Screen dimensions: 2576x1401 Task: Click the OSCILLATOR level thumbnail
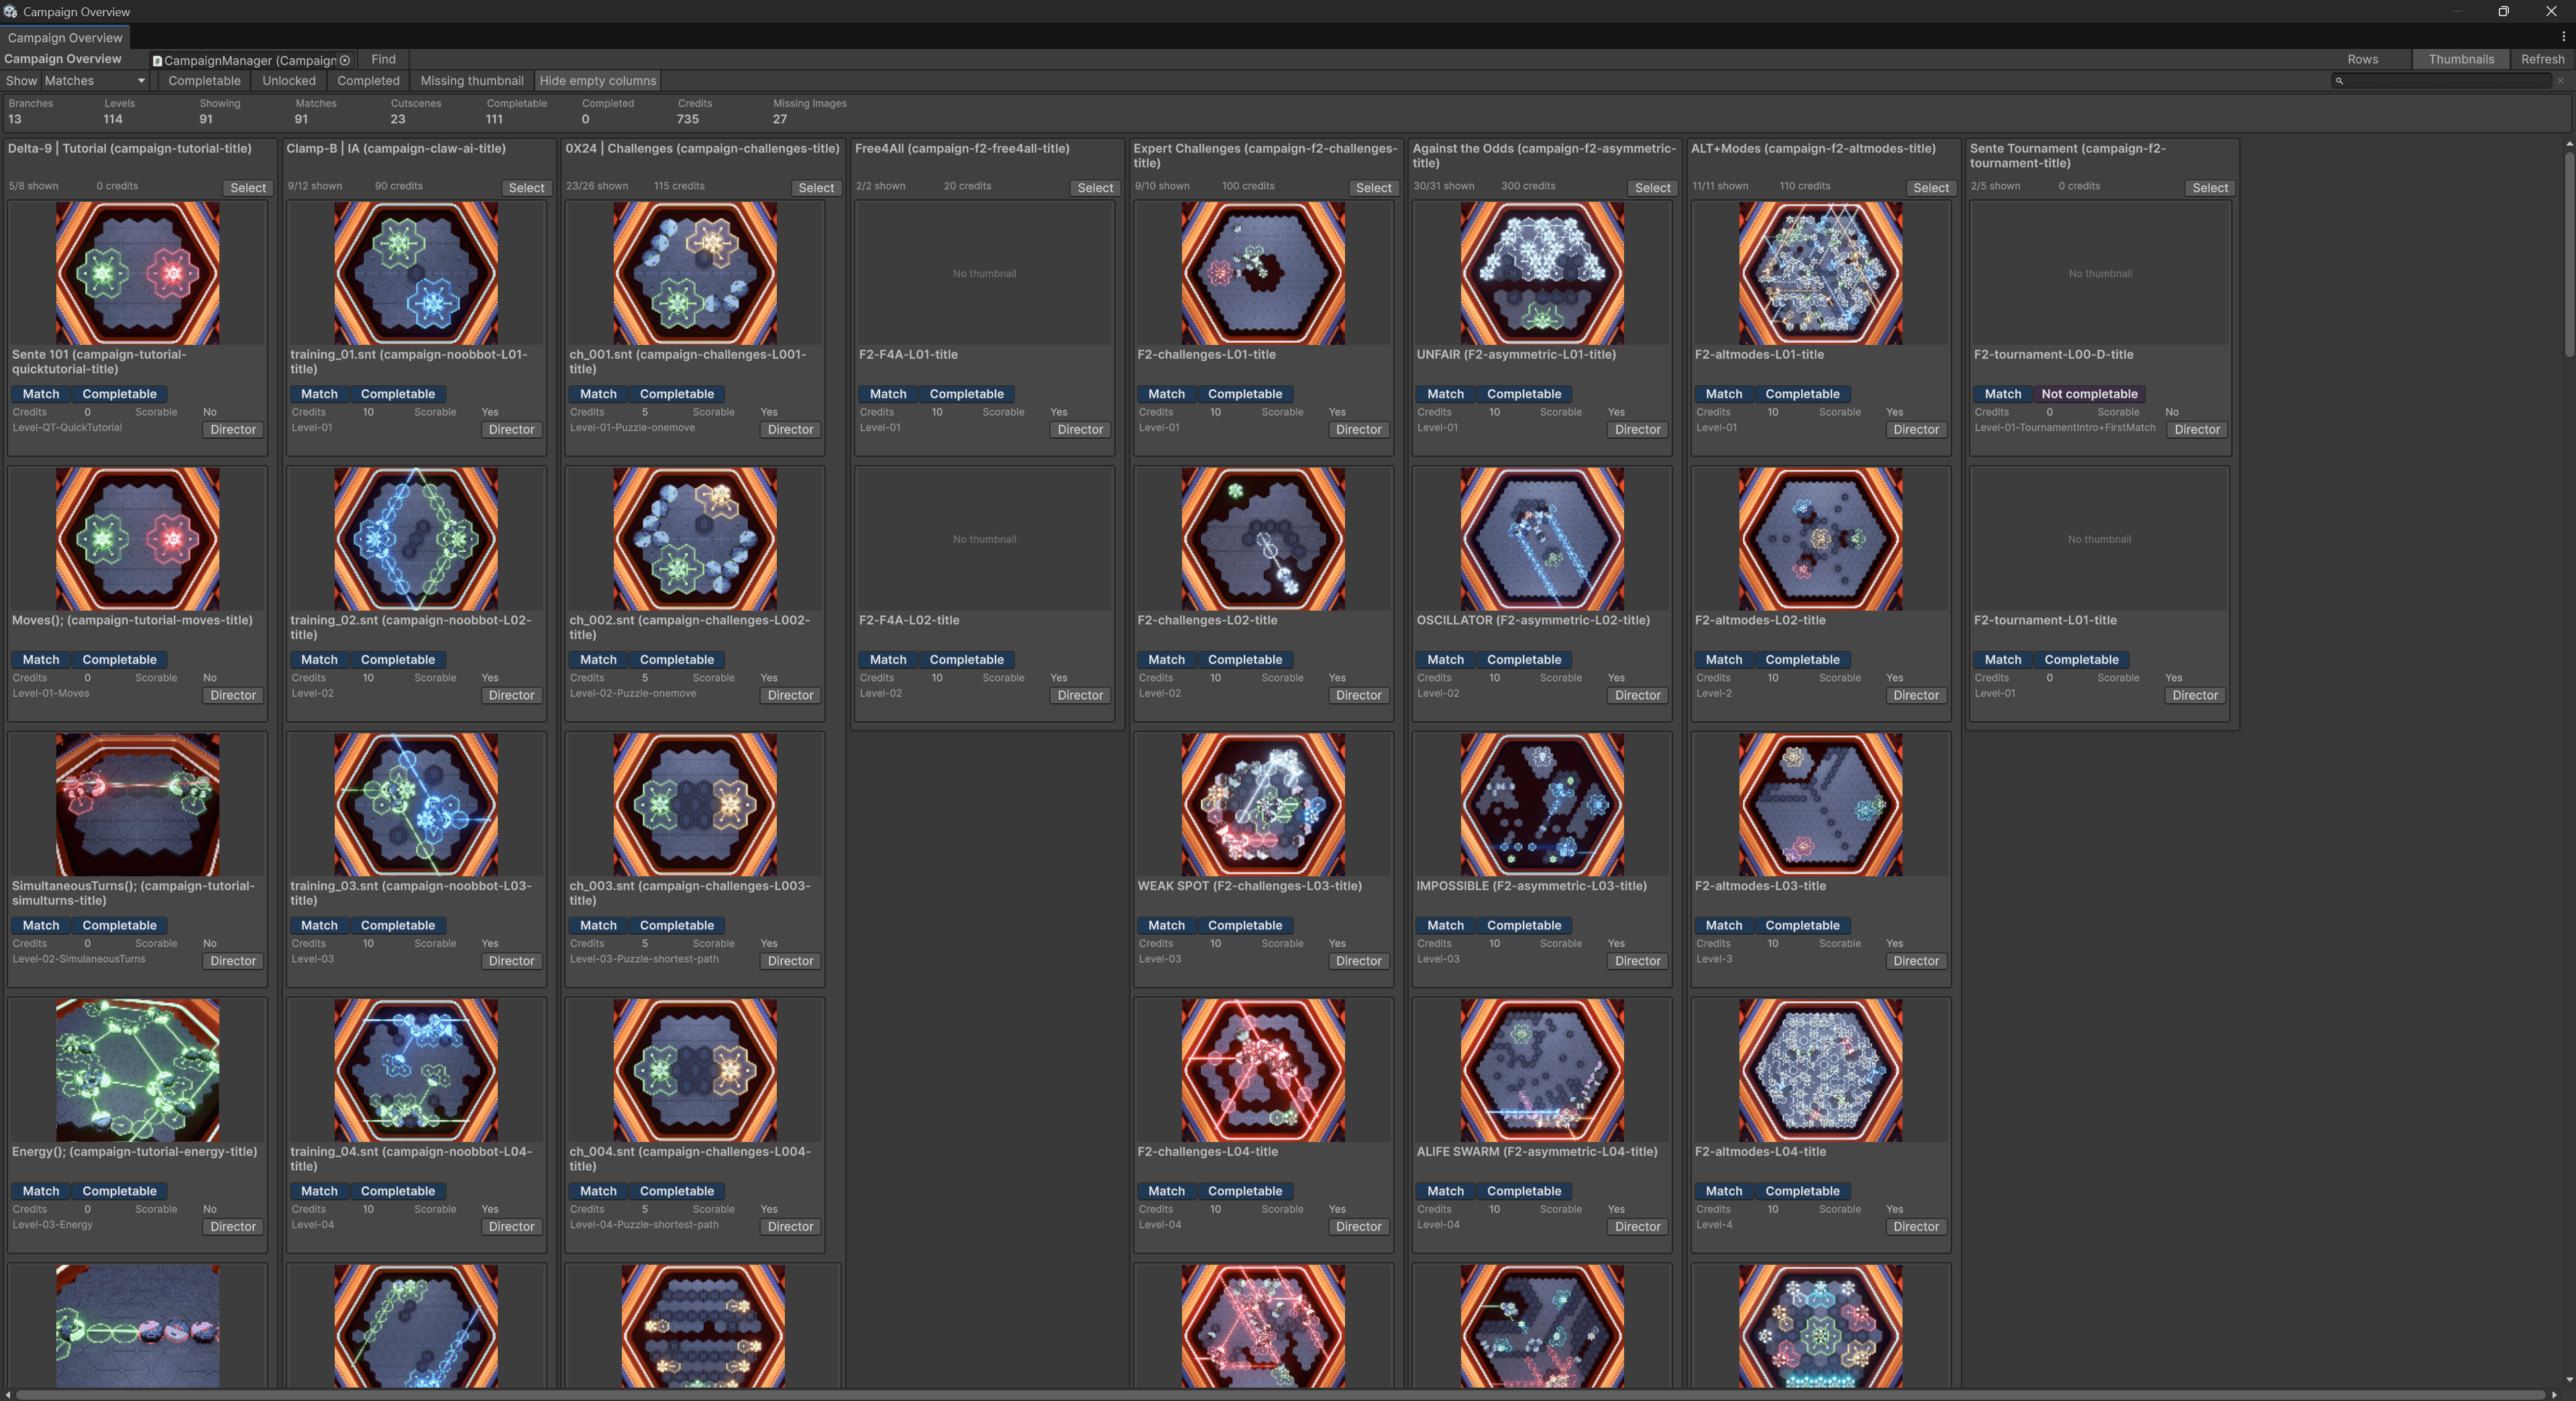click(1542, 539)
